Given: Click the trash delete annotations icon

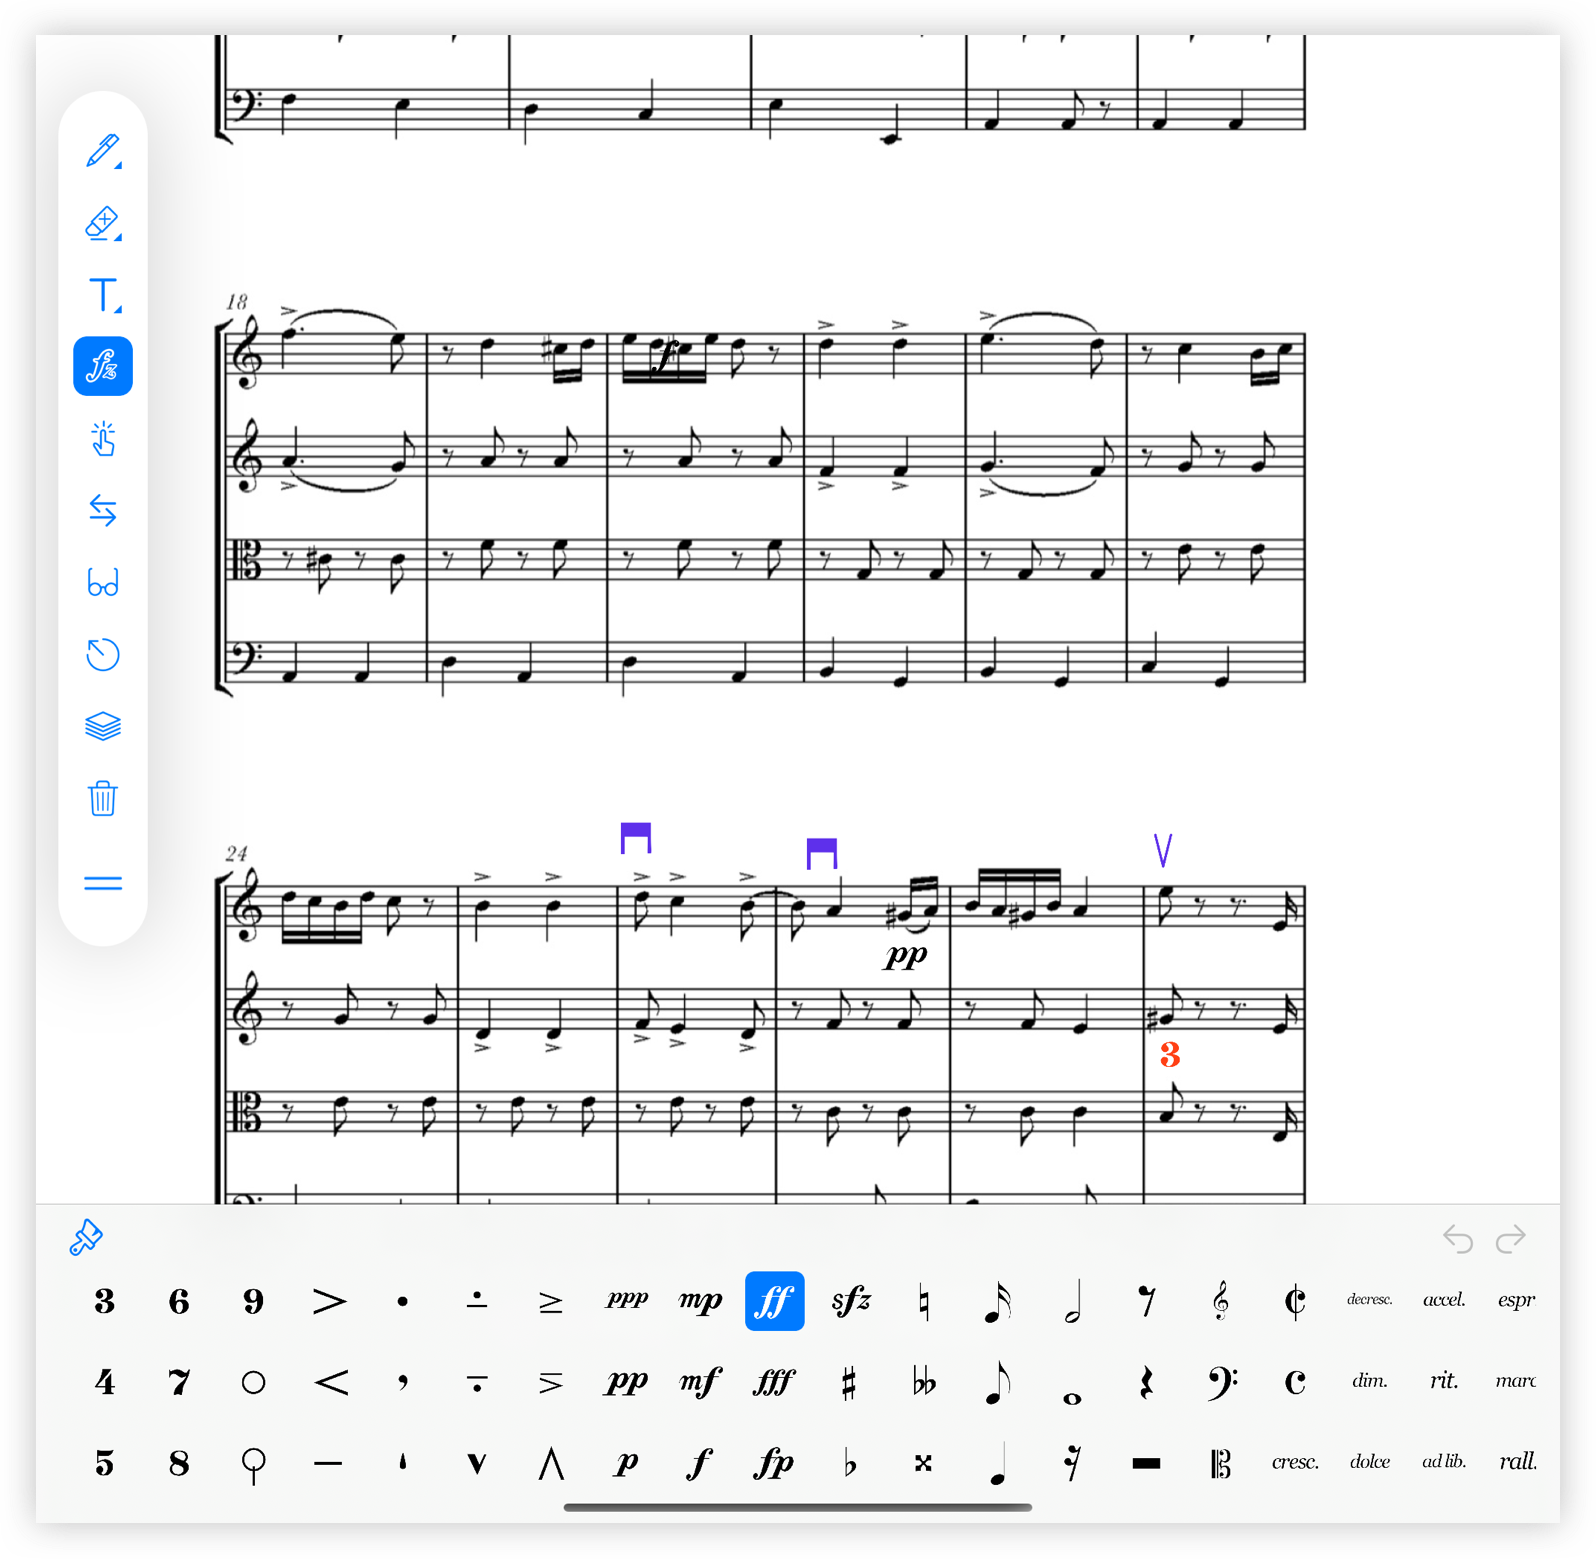Looking at the screenshot, I should [x=103, y=798].
